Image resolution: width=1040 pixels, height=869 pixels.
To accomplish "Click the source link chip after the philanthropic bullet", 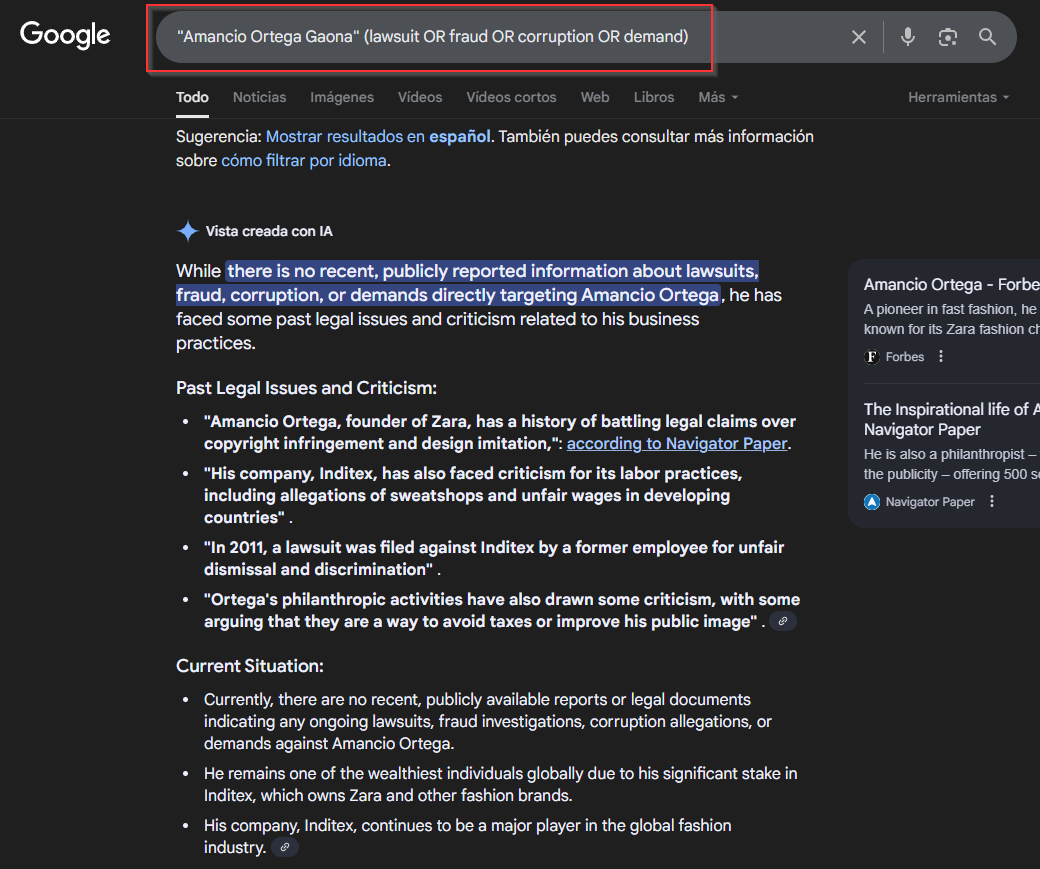I will pyautogui.click(x=783, y=622).
